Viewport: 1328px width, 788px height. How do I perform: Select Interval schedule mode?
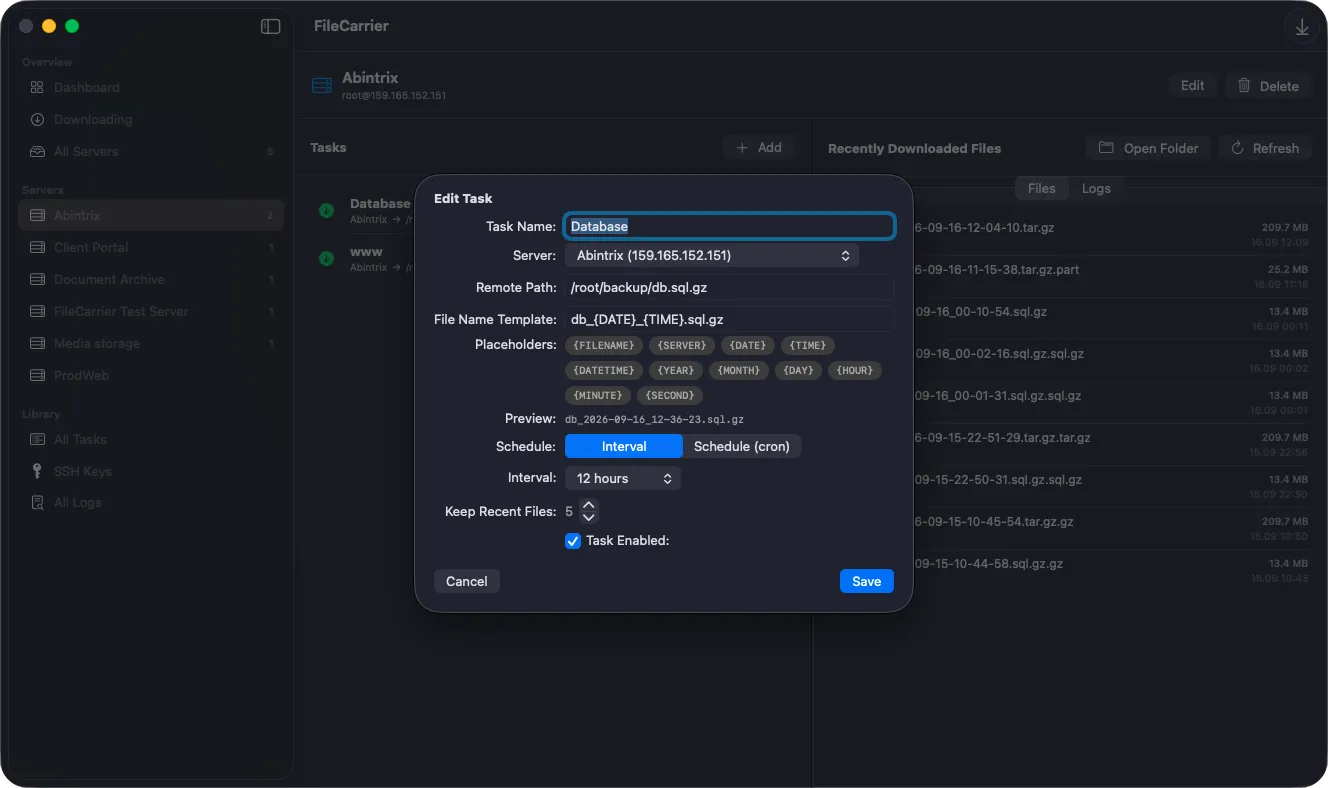point(624,446)
